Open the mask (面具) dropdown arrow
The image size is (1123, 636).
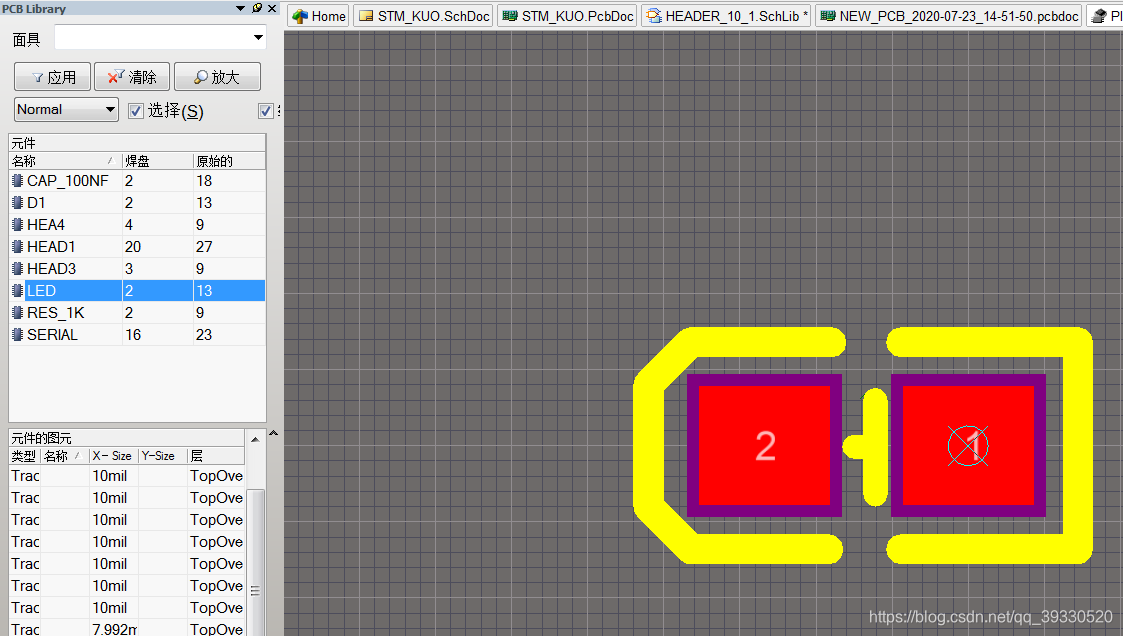(x=258, y=37)
